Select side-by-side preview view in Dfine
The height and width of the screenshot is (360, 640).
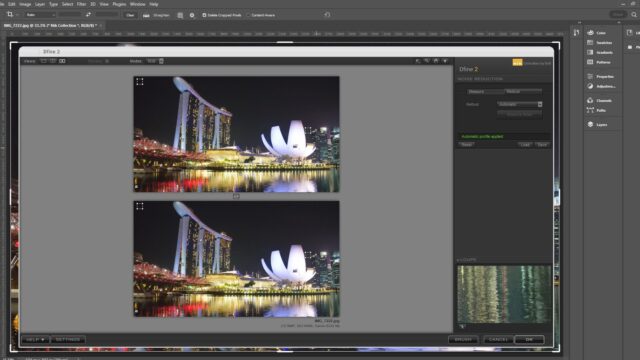pyautogui.click(x=62, y=61)
